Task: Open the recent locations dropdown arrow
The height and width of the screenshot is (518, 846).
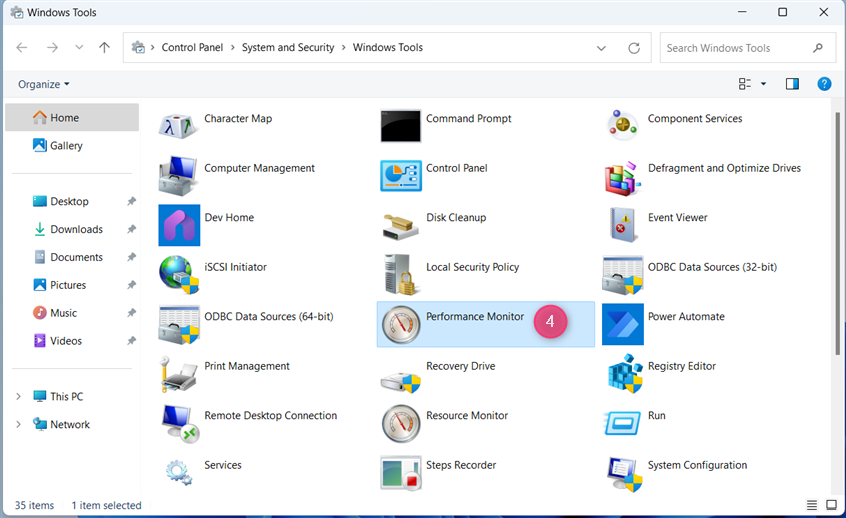Action: tap(79, 47)
